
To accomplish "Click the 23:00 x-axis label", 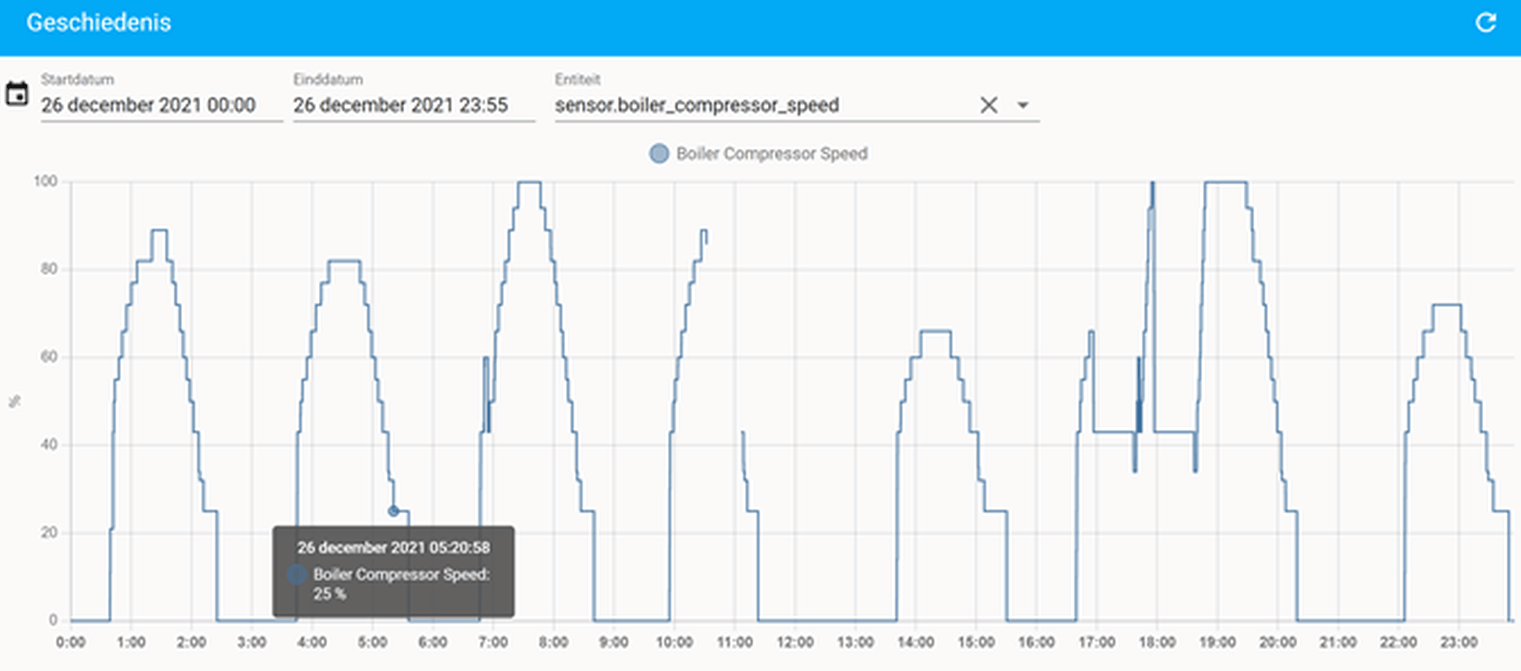I will click(1459, 642).
